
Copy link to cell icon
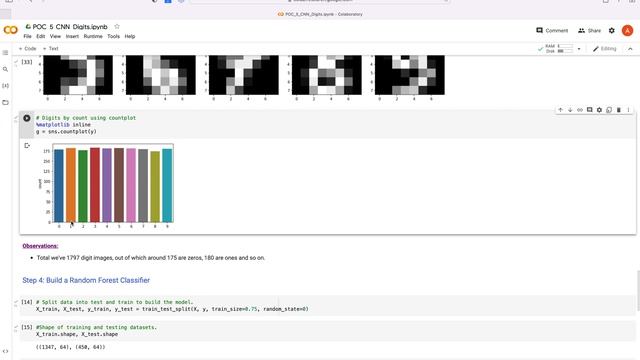coord(580,110)
